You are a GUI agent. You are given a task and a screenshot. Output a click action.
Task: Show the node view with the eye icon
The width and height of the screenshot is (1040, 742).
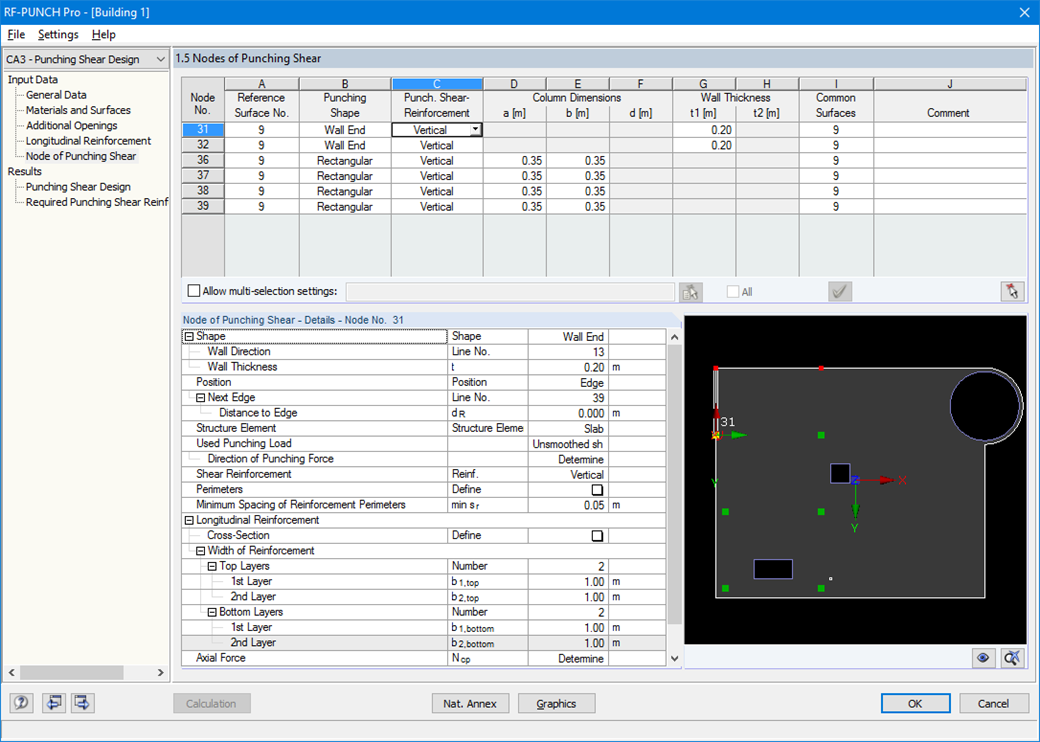click(x=984, y=659)
